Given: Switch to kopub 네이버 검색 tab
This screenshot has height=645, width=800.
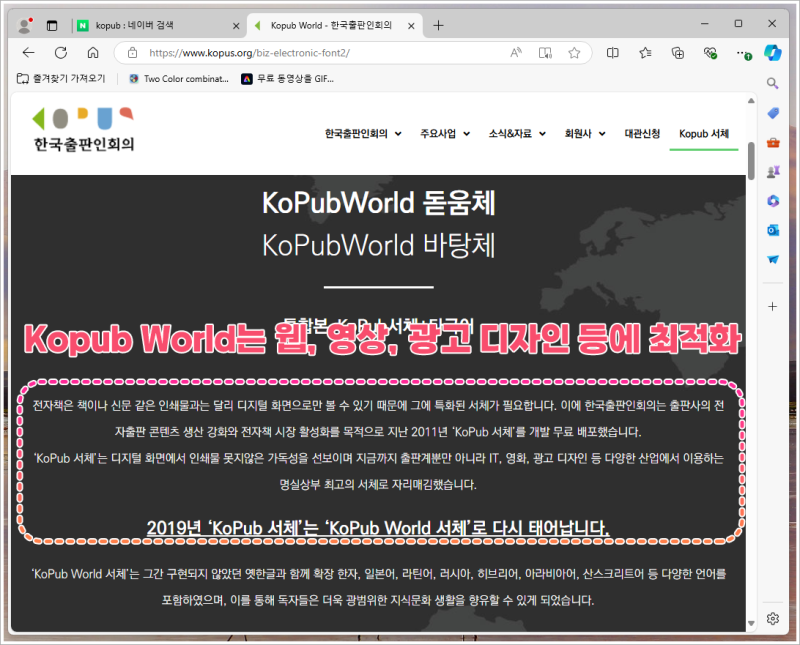Looking at the screenshot, I should [157, 26].
